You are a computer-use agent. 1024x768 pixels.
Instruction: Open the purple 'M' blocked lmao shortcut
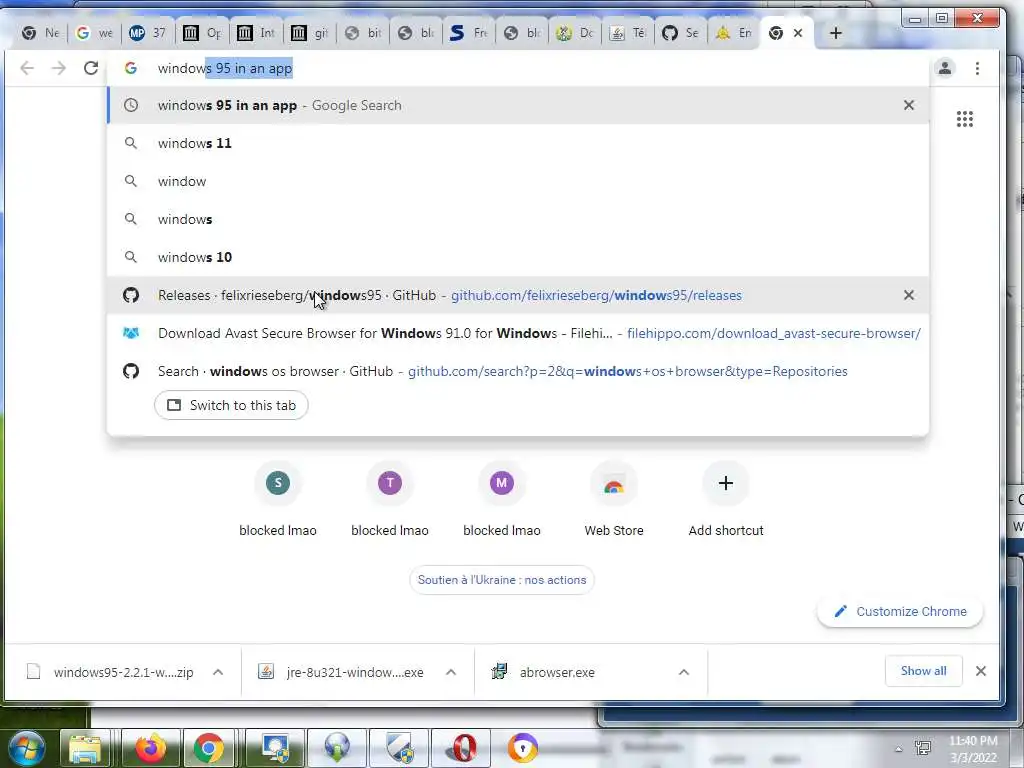pos(502,483)
